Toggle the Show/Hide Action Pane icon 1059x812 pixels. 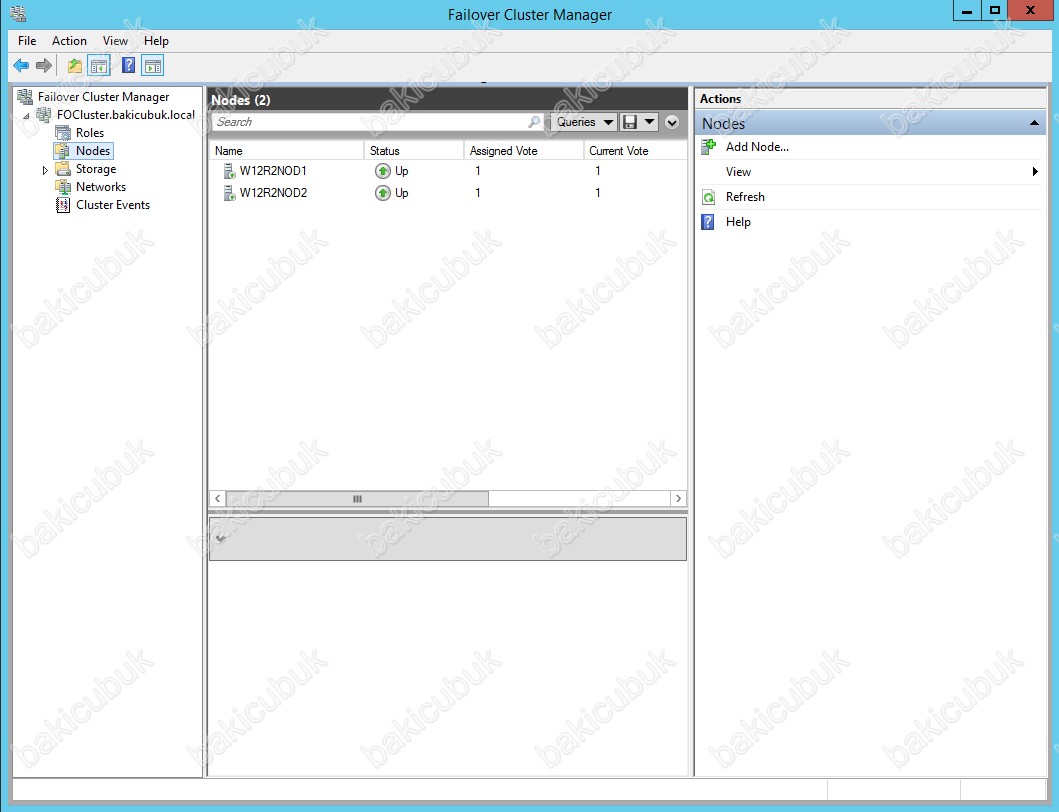(153, 66)
